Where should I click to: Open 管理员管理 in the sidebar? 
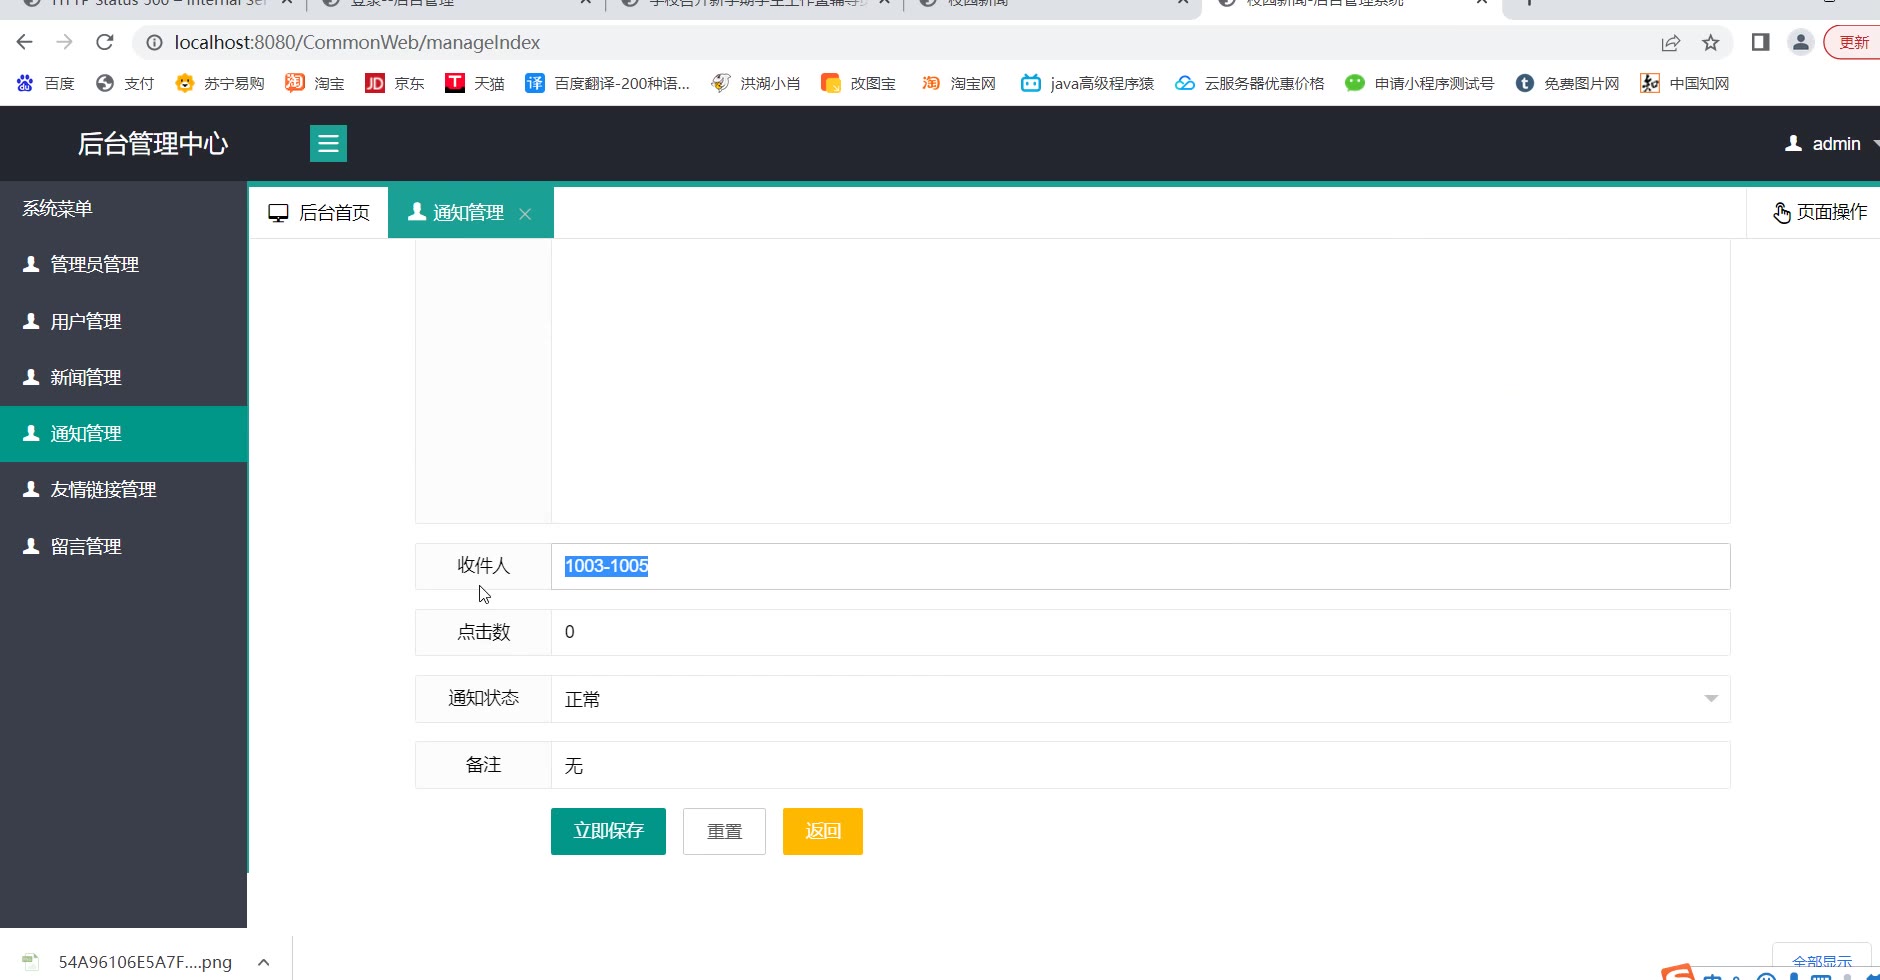124,264
